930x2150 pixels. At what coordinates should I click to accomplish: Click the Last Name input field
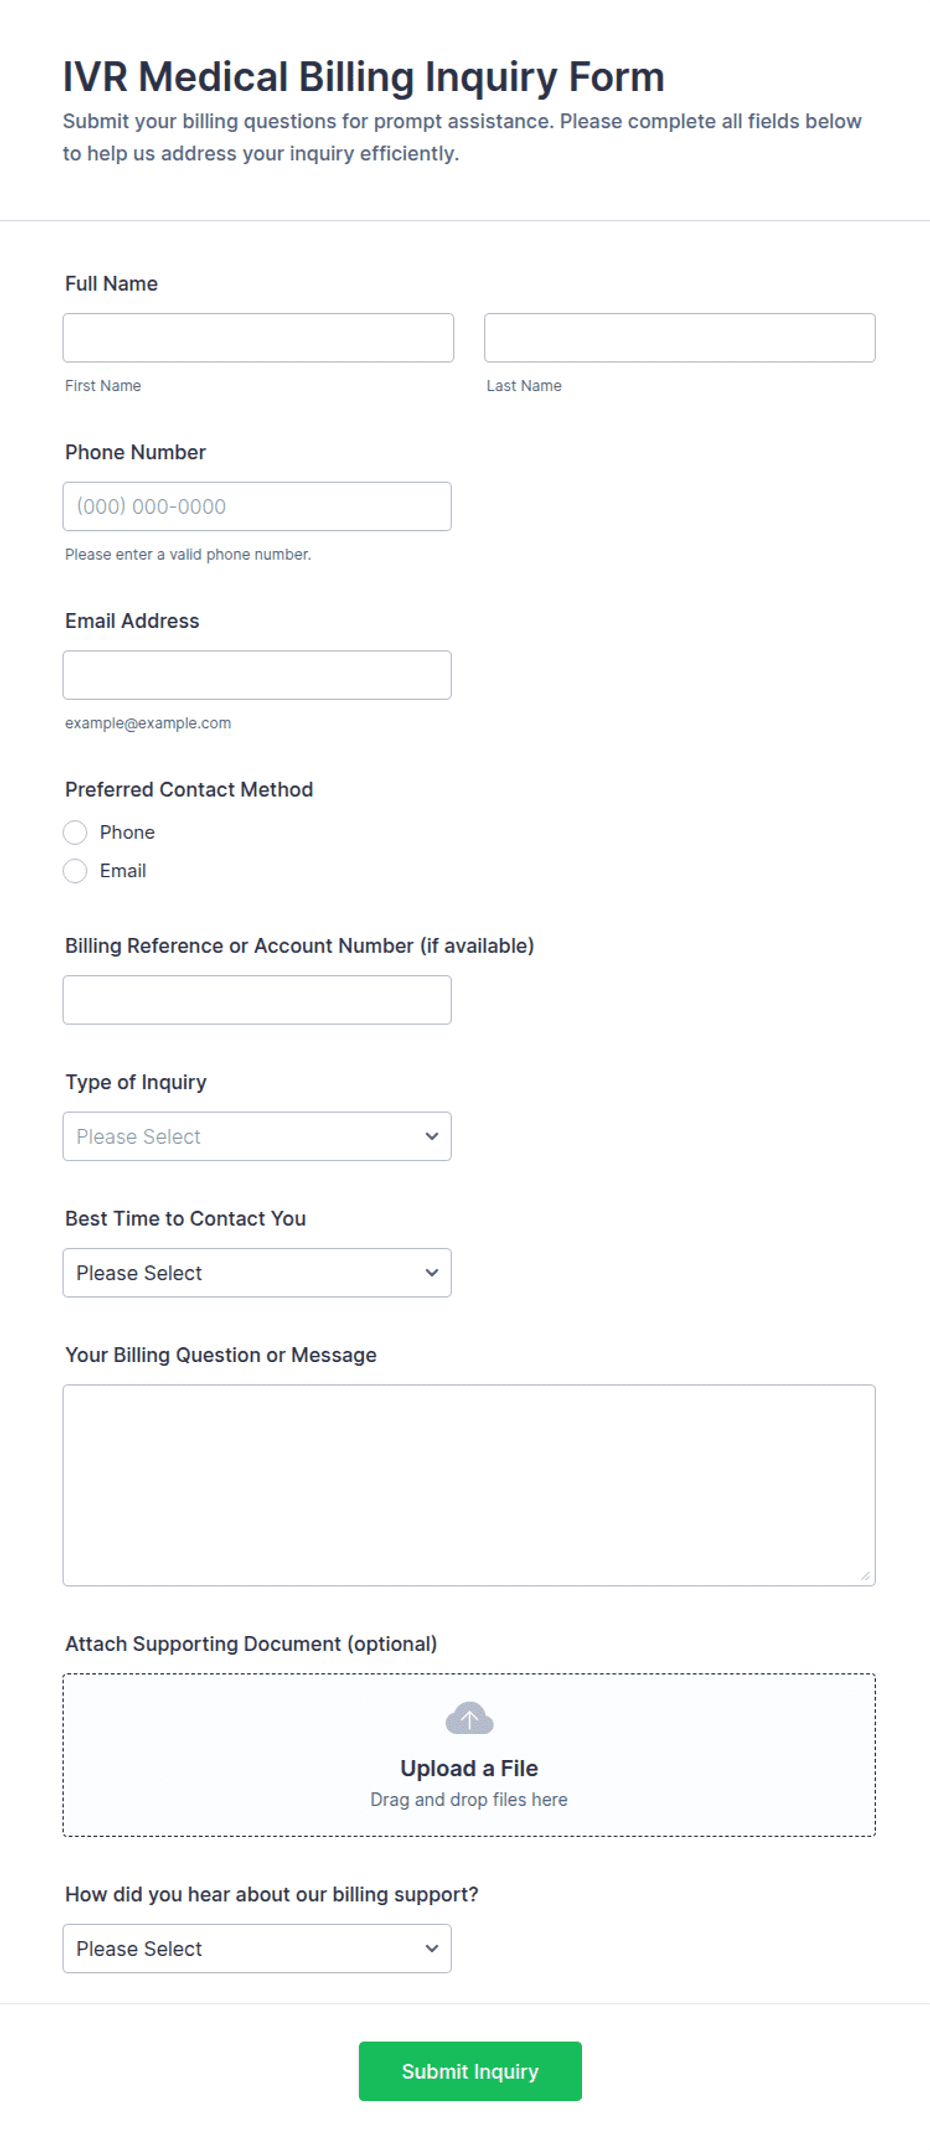[680, 338]
